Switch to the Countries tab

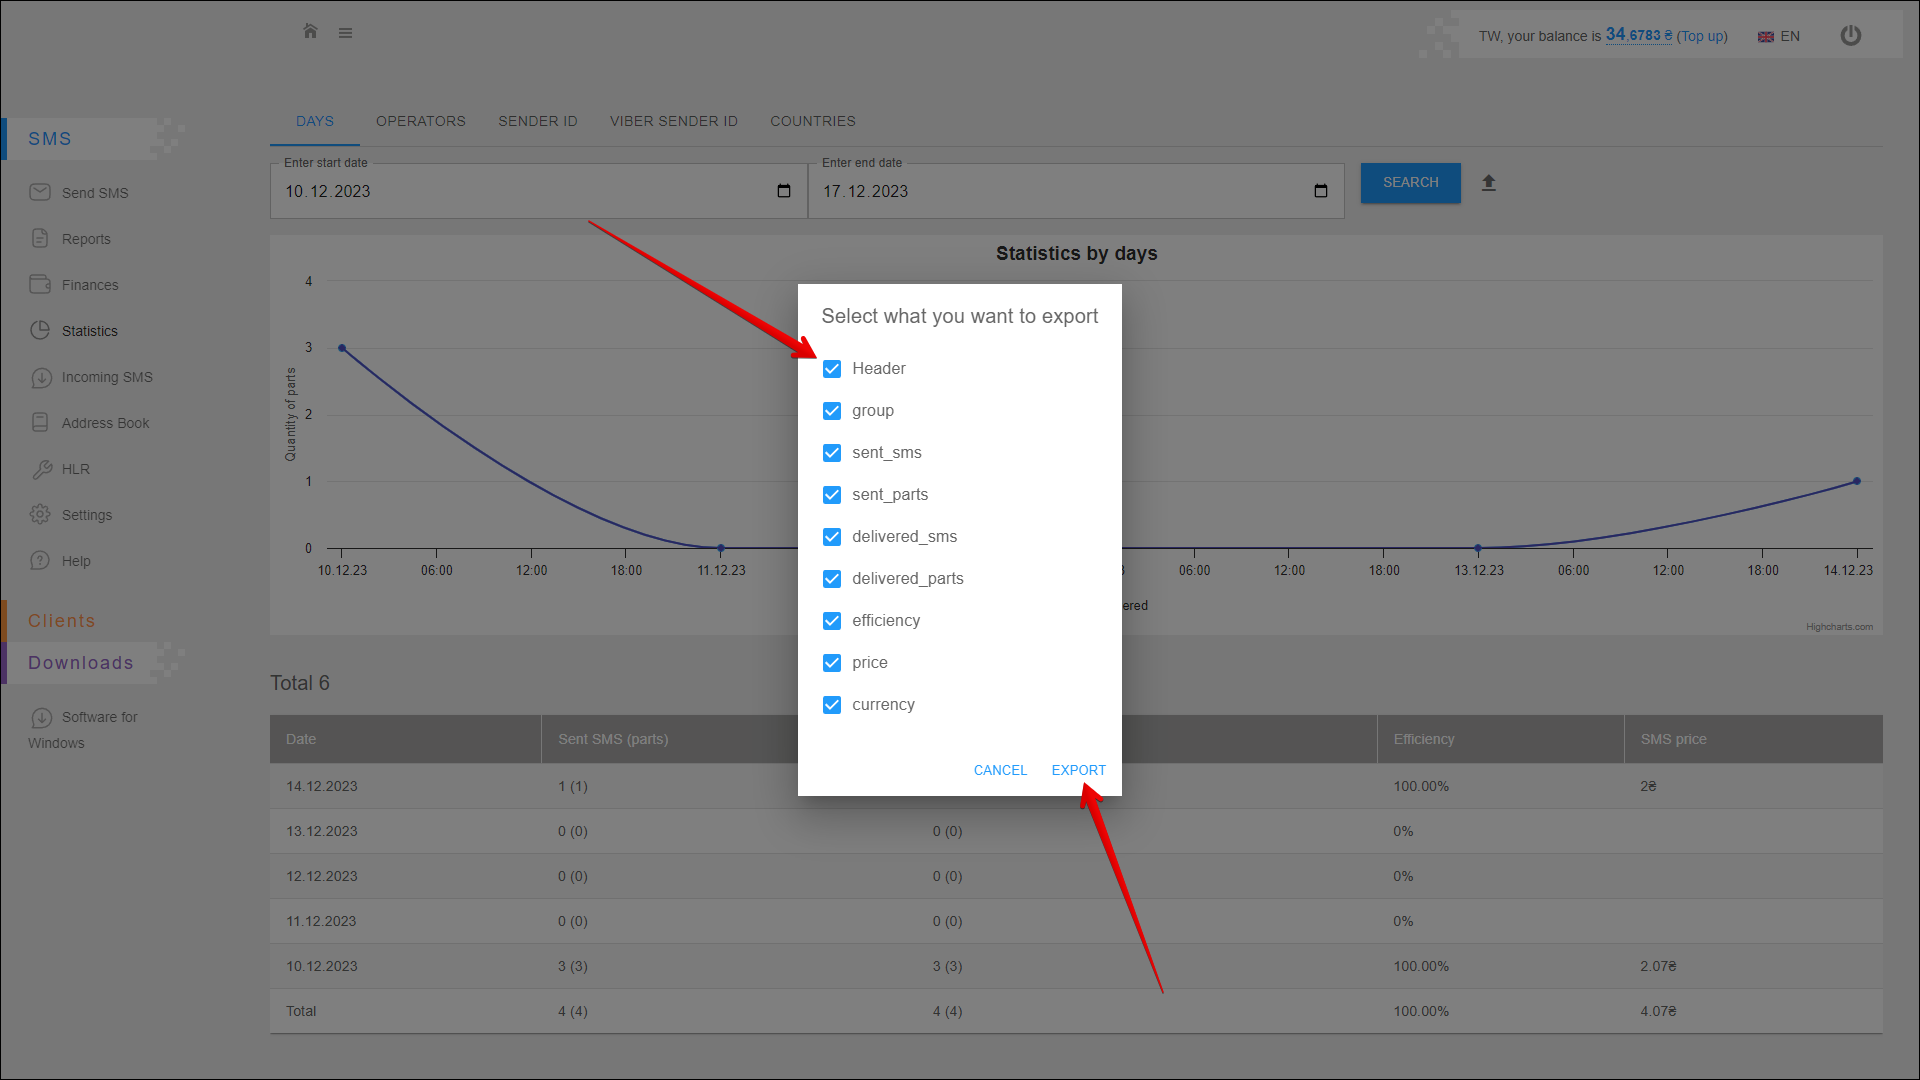coord(812,121)
